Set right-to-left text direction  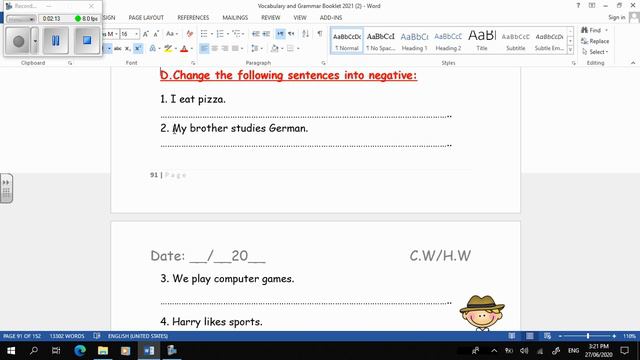[291, 34]
